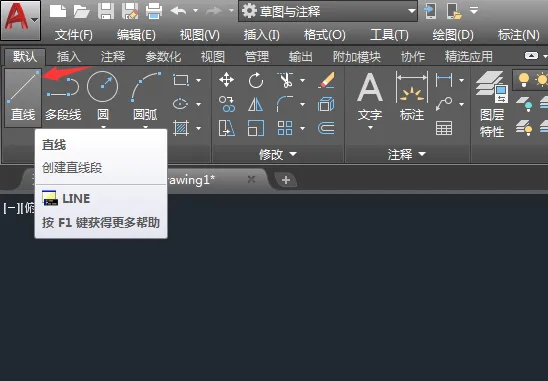This screenshot has height=381, width=548.
Task: Expand the Undo history dropdown arrow
Action: click(195, 10)
